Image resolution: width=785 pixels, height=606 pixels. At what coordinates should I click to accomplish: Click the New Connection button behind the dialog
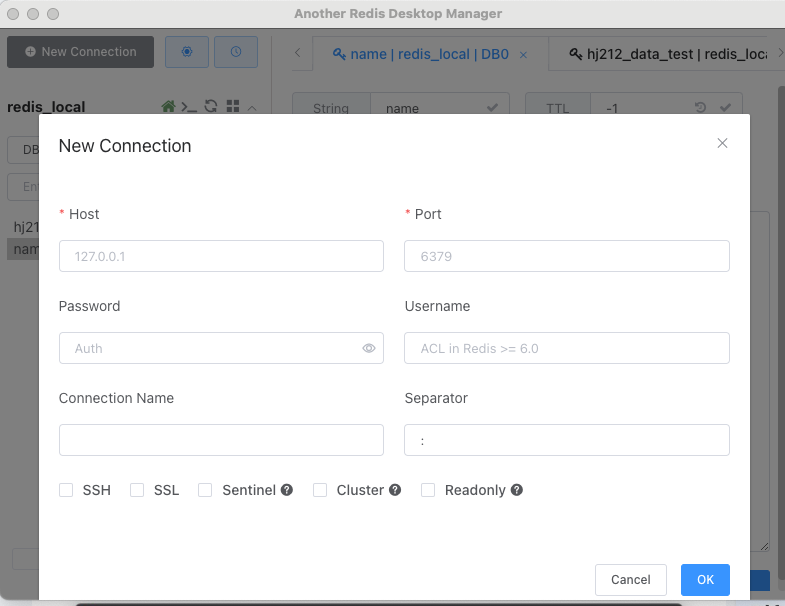[x=81, y=52]
